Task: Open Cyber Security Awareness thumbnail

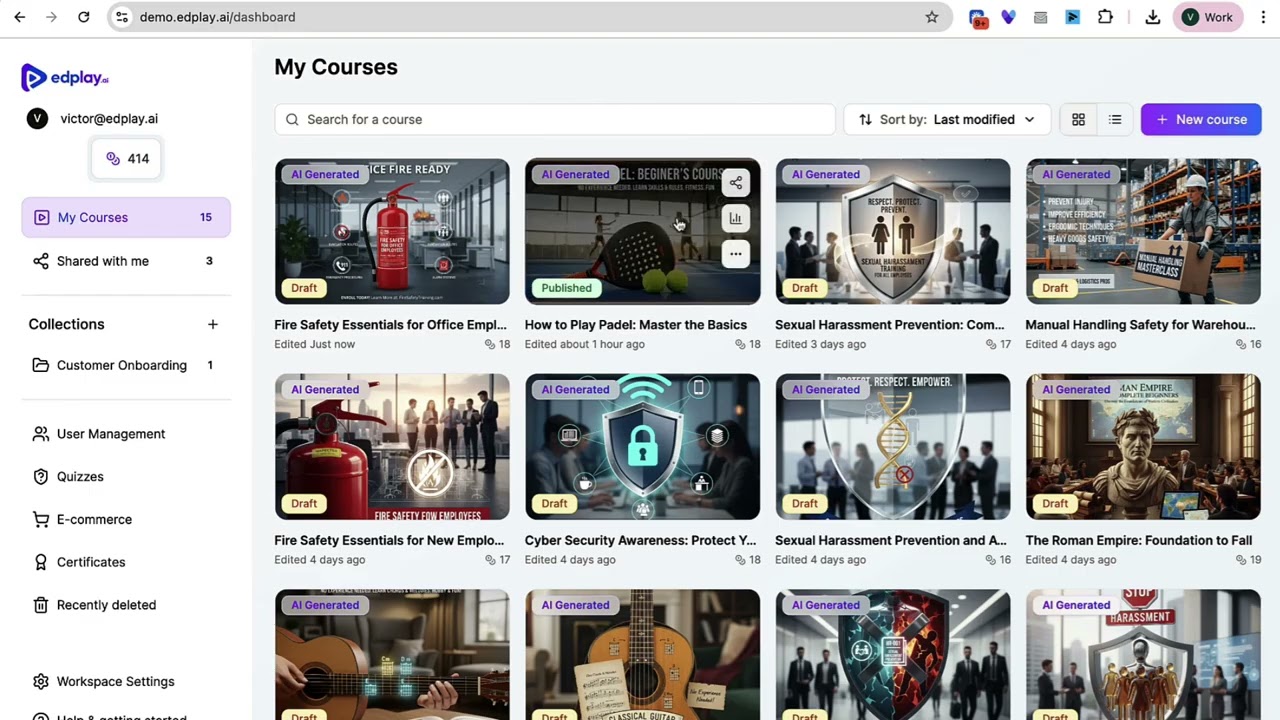Action: click(x=642, y=447)
